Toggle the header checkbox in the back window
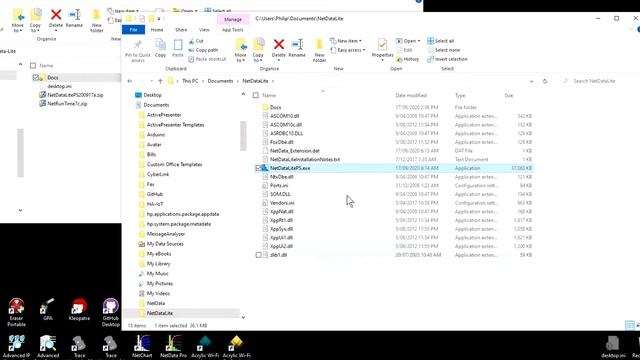640x360 pixels. [33, 65]
